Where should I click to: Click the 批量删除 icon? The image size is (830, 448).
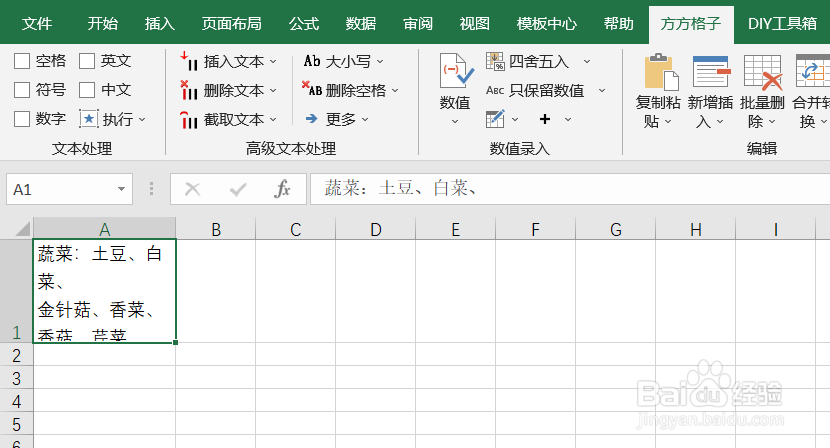tap(763, 71)
